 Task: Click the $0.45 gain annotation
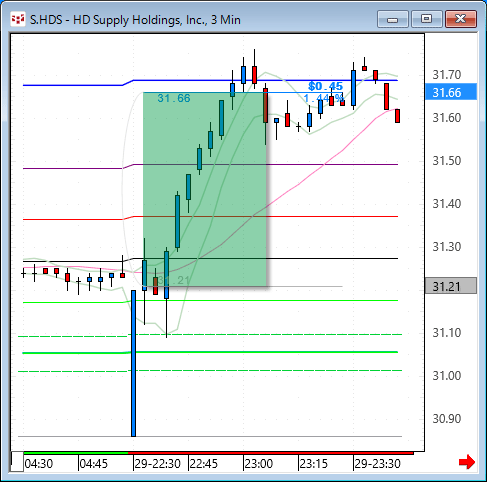coord(325,86)
